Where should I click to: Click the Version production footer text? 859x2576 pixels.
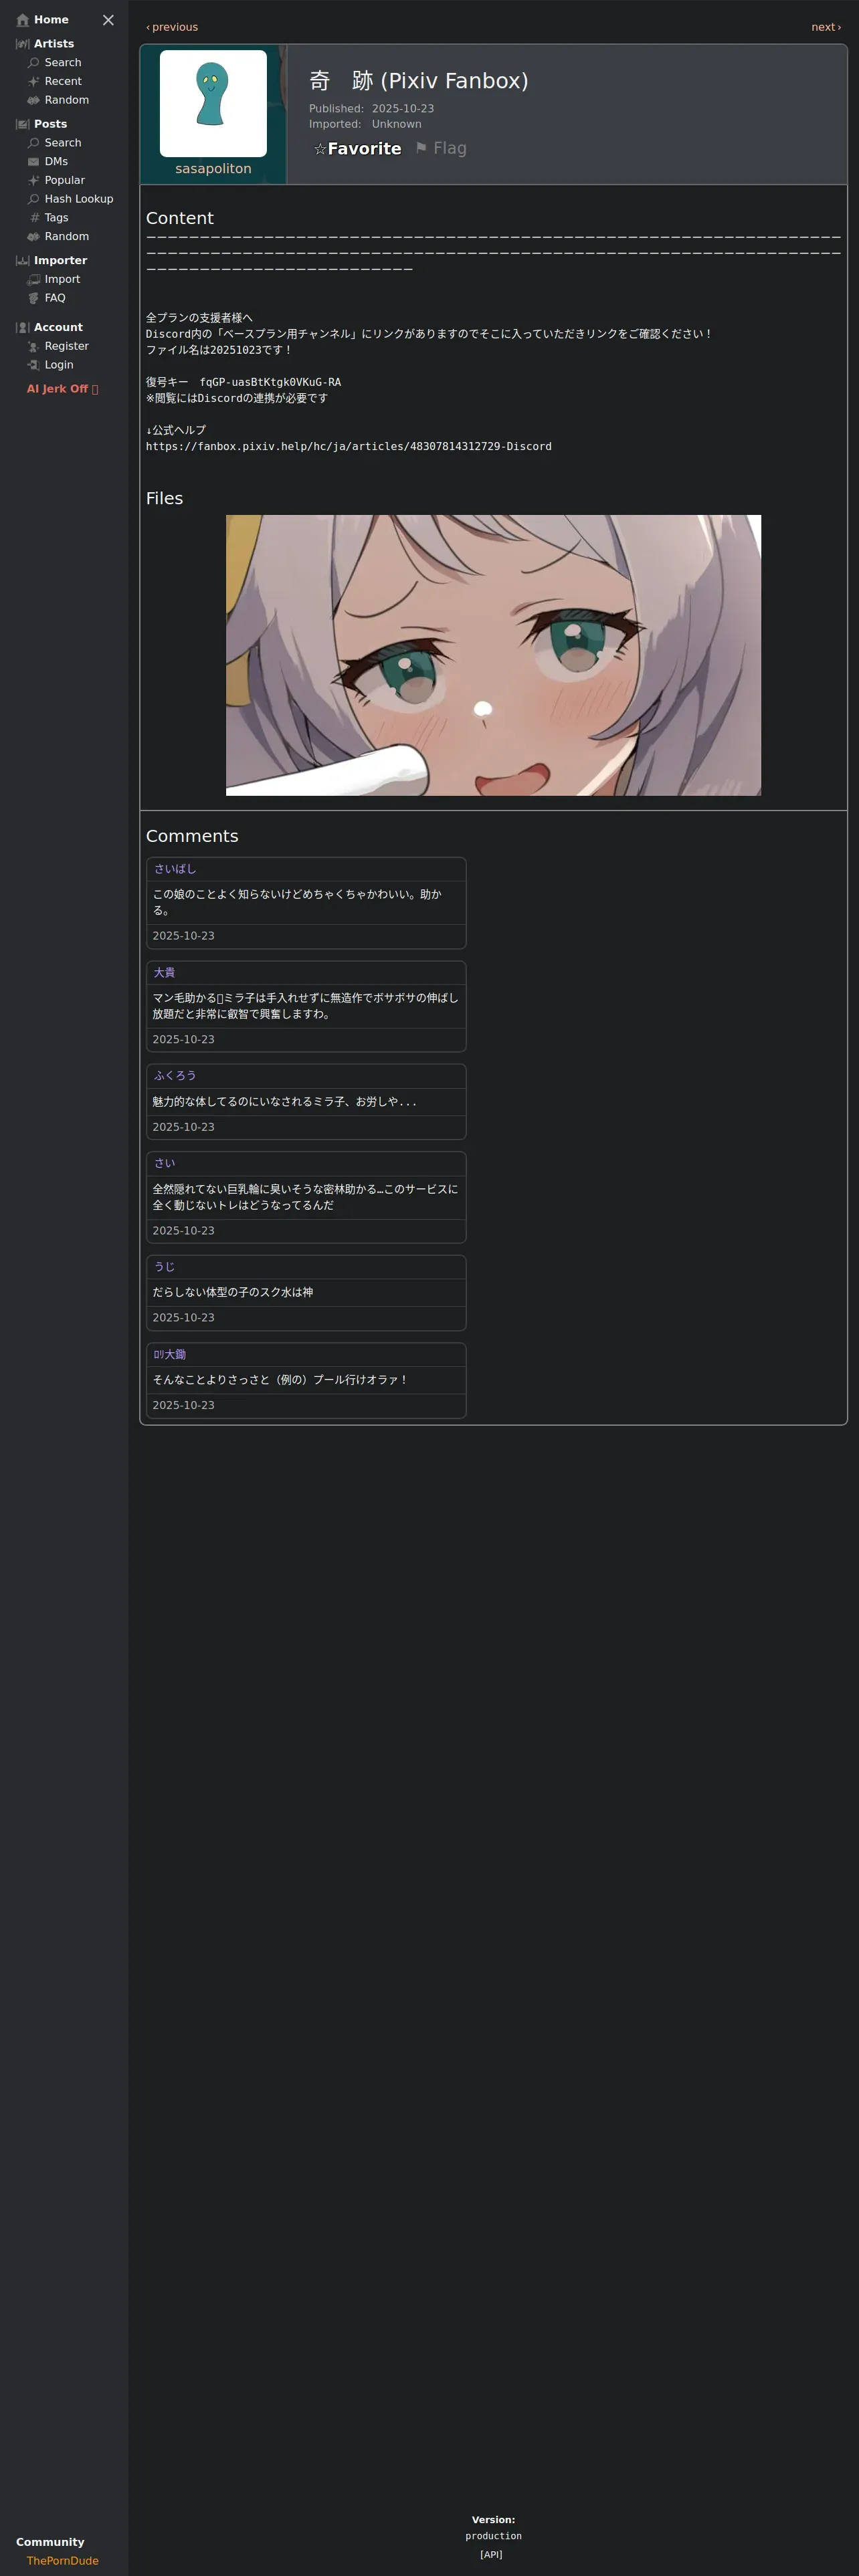coord(493,2528)
